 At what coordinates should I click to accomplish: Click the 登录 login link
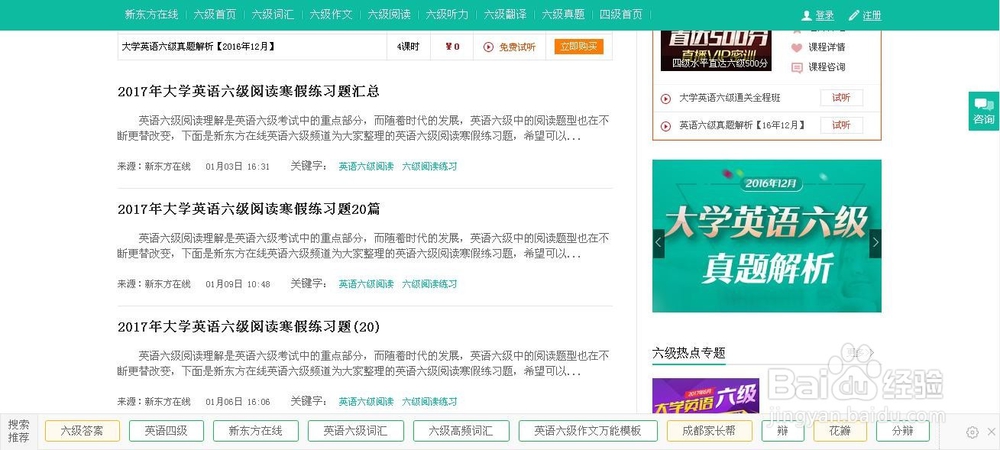coord(825,15)
